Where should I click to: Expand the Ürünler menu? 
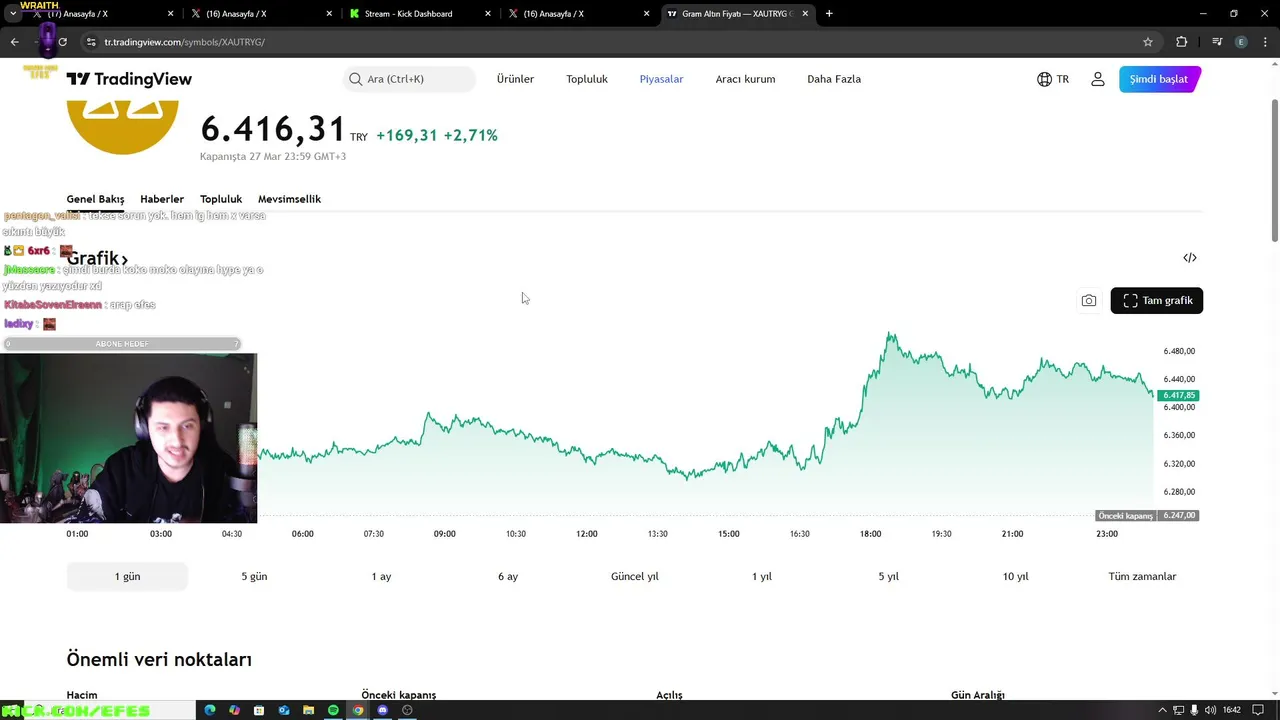tap(515, 79)
